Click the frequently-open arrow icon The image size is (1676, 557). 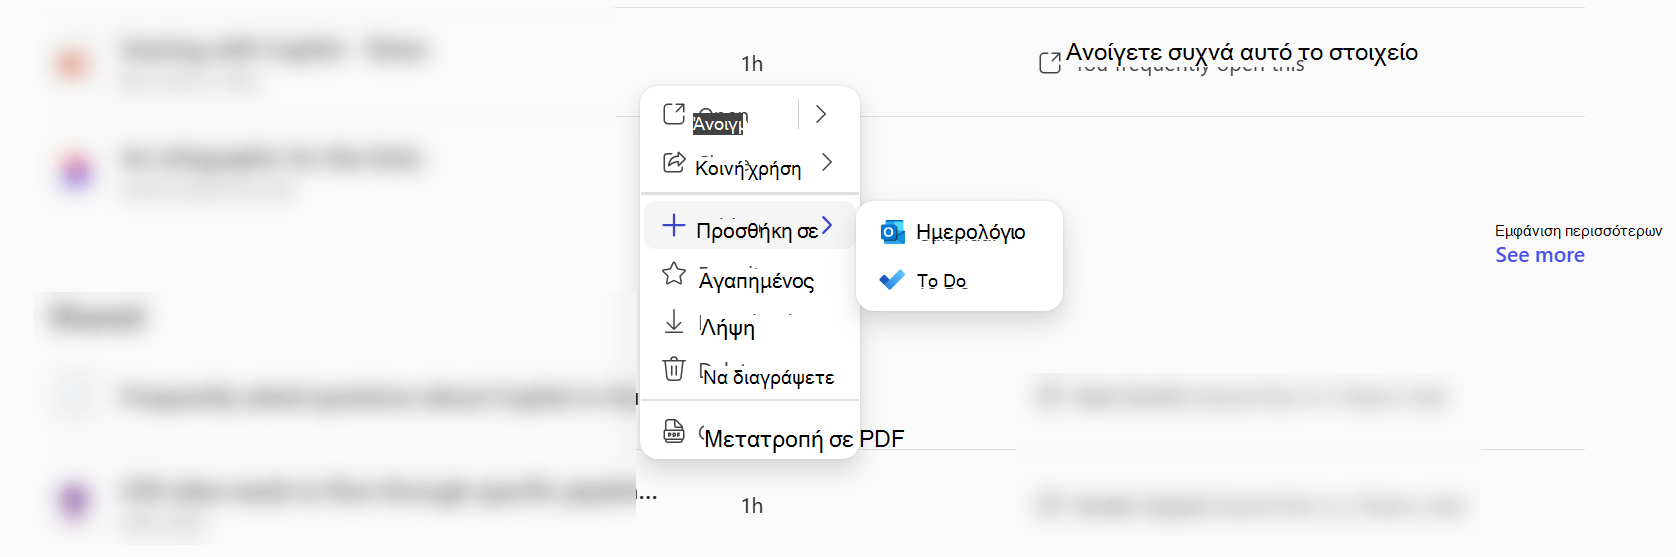click(x=1050, y=63)
